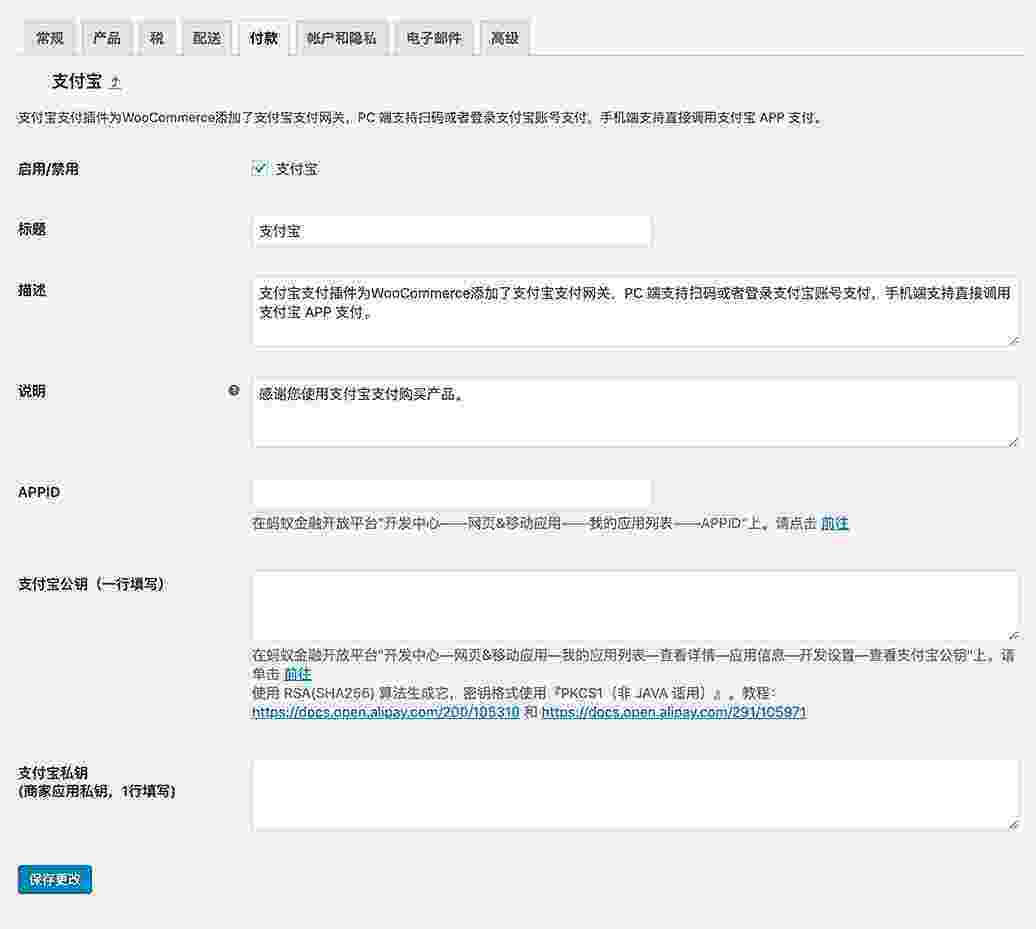
Task: Grab the resize handle of 描述 textarea
Action: 1014,340
